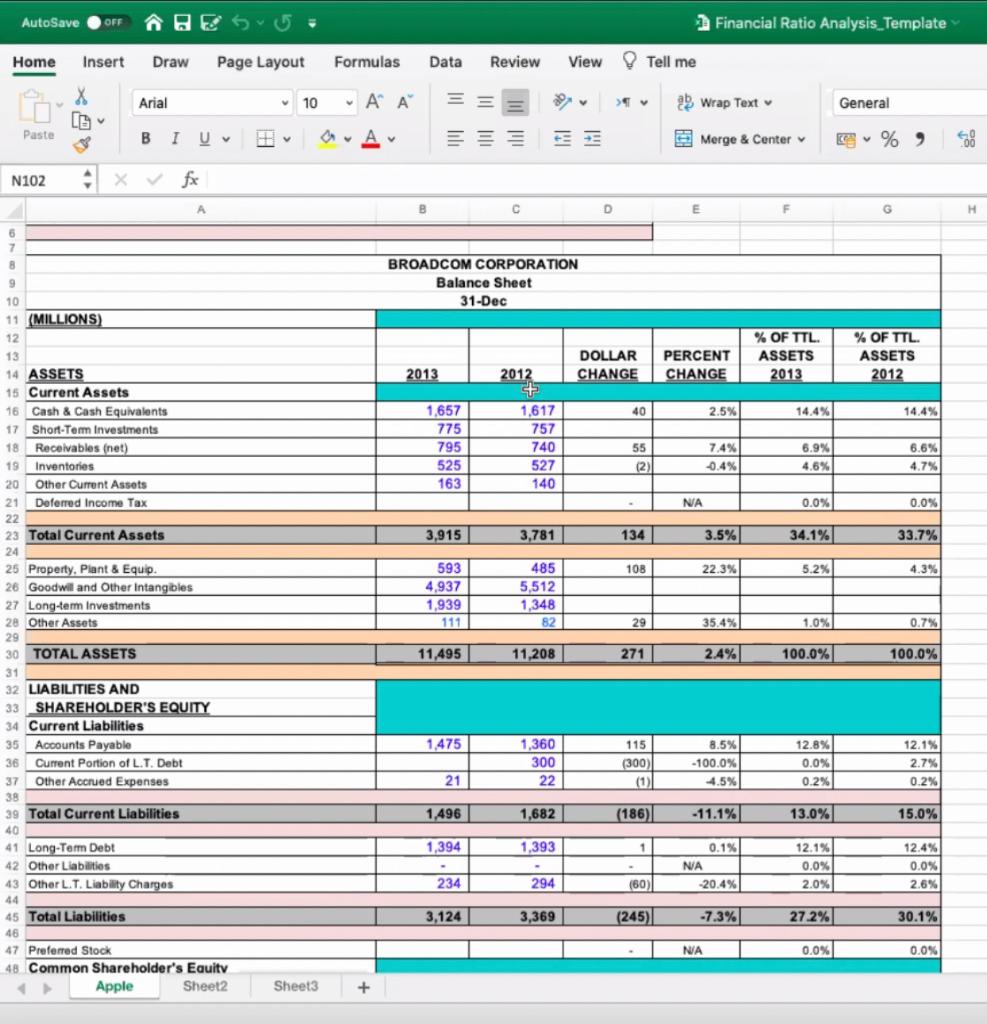Open the font size dropdown
Screen dimensions: 987x1024
coord(348,102)
